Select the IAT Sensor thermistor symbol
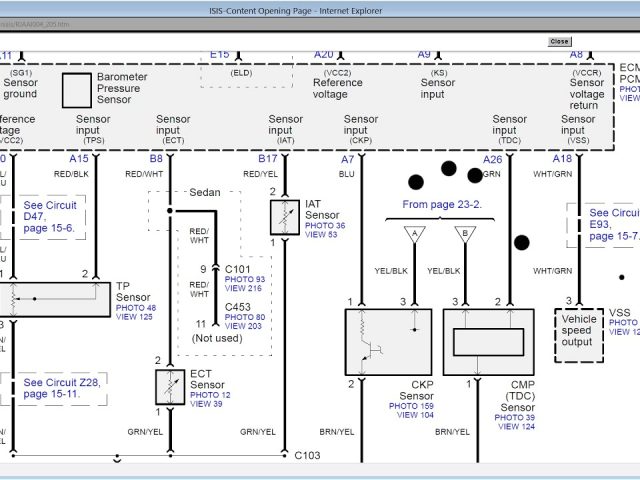 point(285,217)
